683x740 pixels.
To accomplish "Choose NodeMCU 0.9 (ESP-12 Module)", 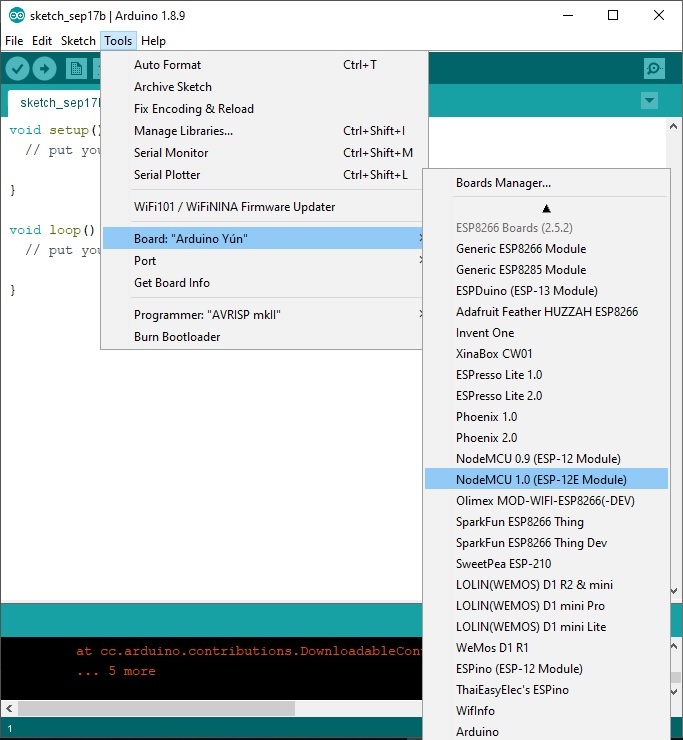I will (546, 459).
